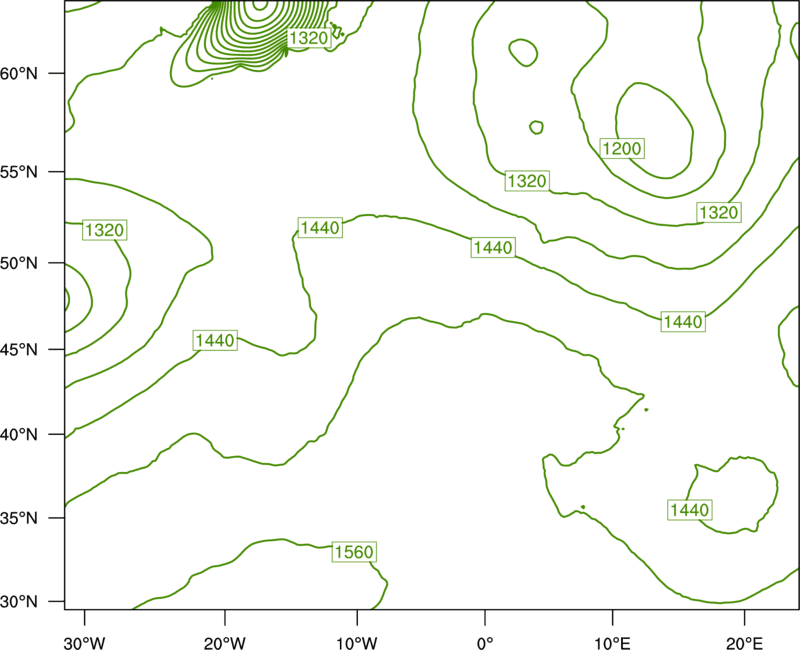Click the 1320 label near 52°N west
800x650 pixels.
tap(105, 230)
